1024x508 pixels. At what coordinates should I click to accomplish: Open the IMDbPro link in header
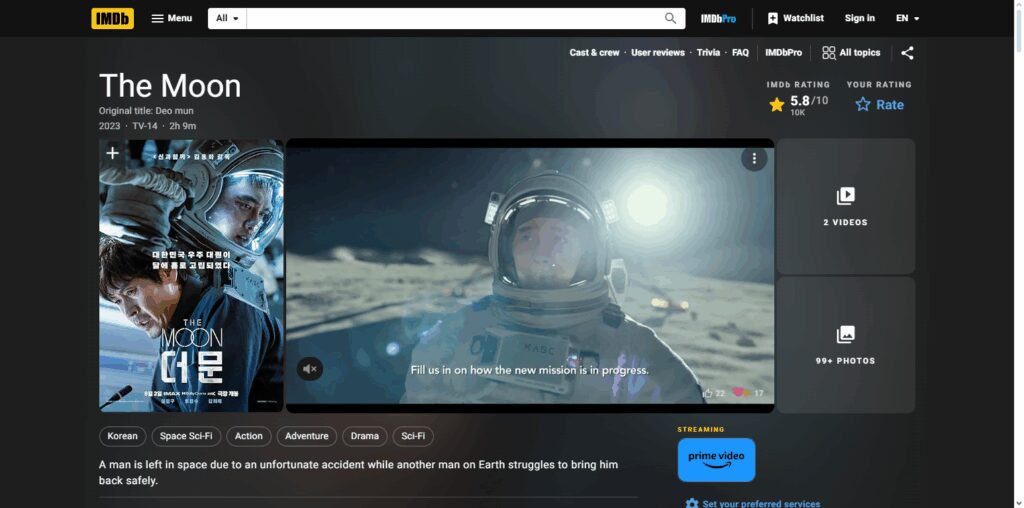click(x=718, y=18)
